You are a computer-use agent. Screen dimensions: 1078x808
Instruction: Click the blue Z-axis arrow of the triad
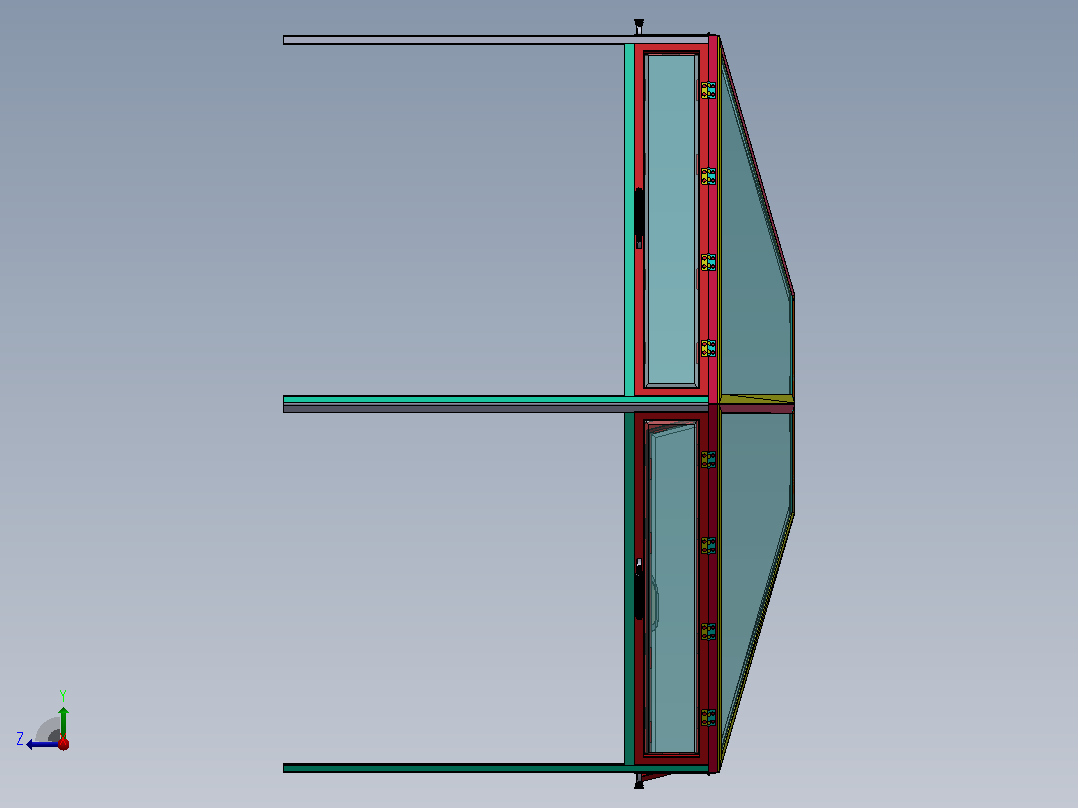[41, 744]
